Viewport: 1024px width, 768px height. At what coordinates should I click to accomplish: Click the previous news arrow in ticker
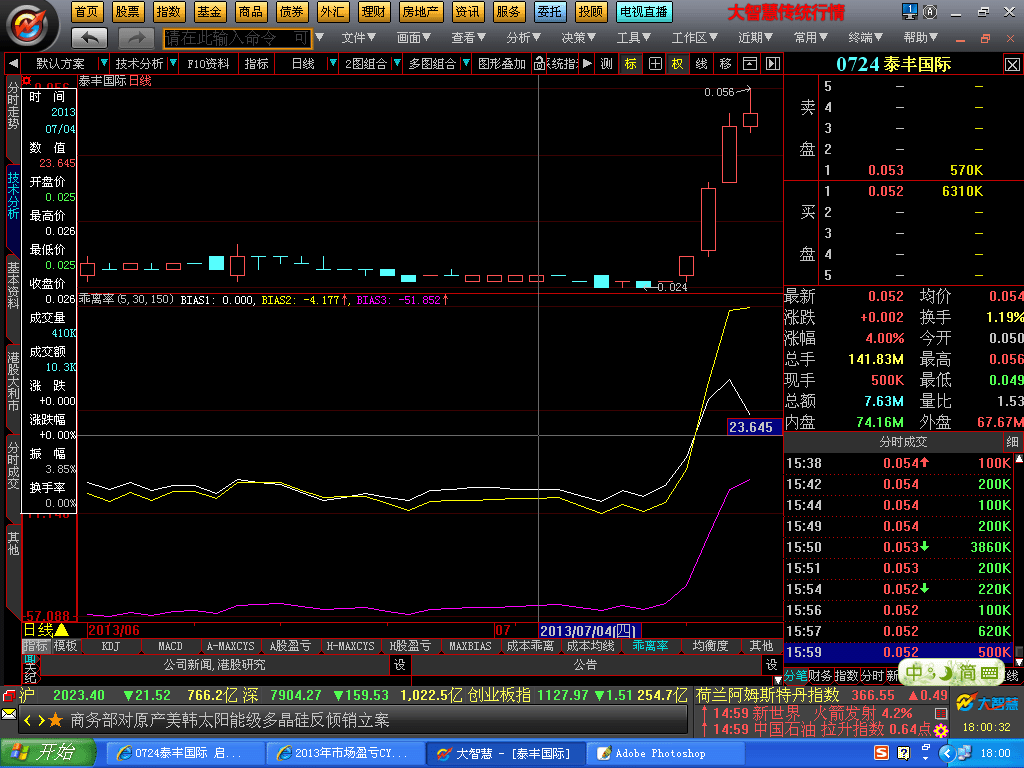27,720
